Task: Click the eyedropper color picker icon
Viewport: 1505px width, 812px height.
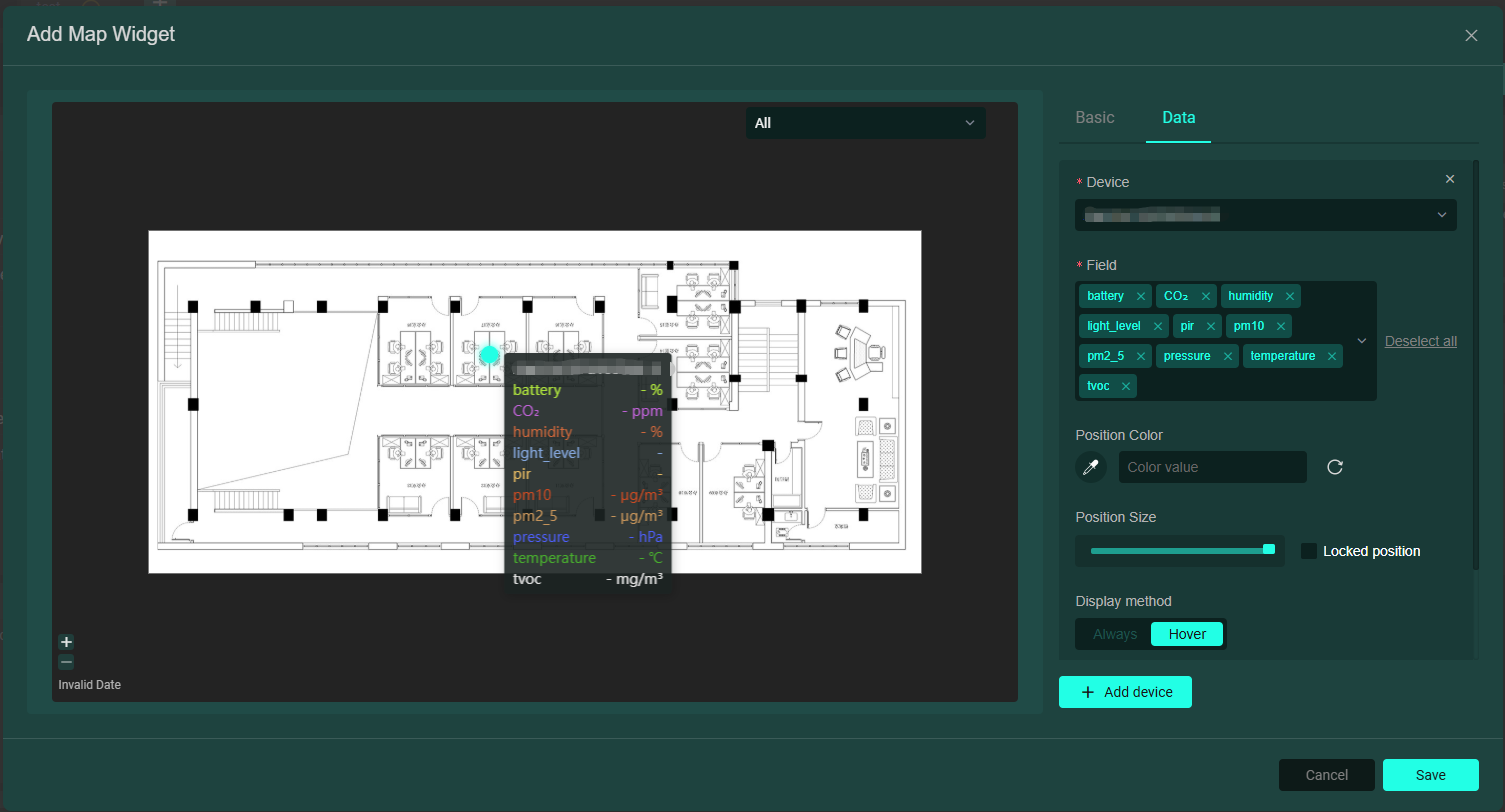Action: click(x=1091, y=467)
